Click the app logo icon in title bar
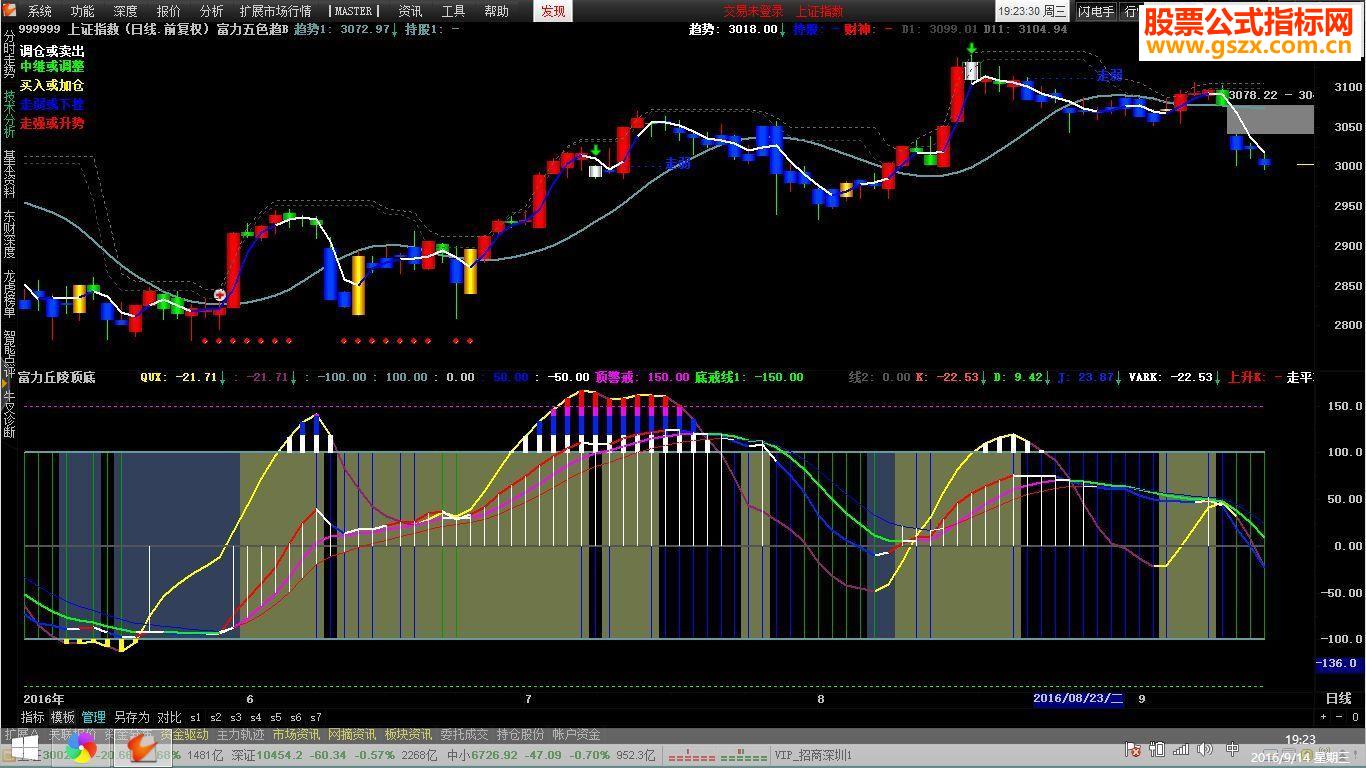The image size is (1366, 768). tap(9, 11)
